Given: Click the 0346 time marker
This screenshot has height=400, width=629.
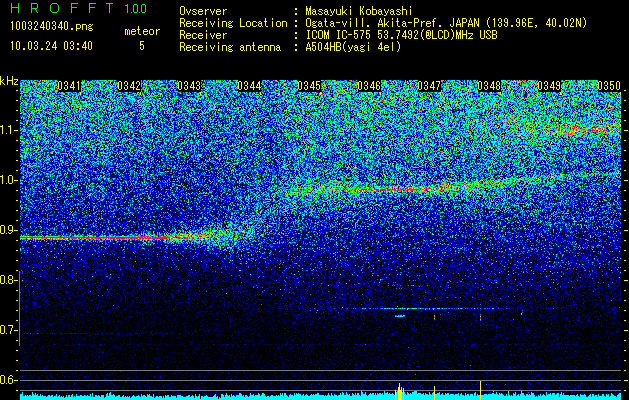Looking at the screenshot, I should (x=369, y=86).
